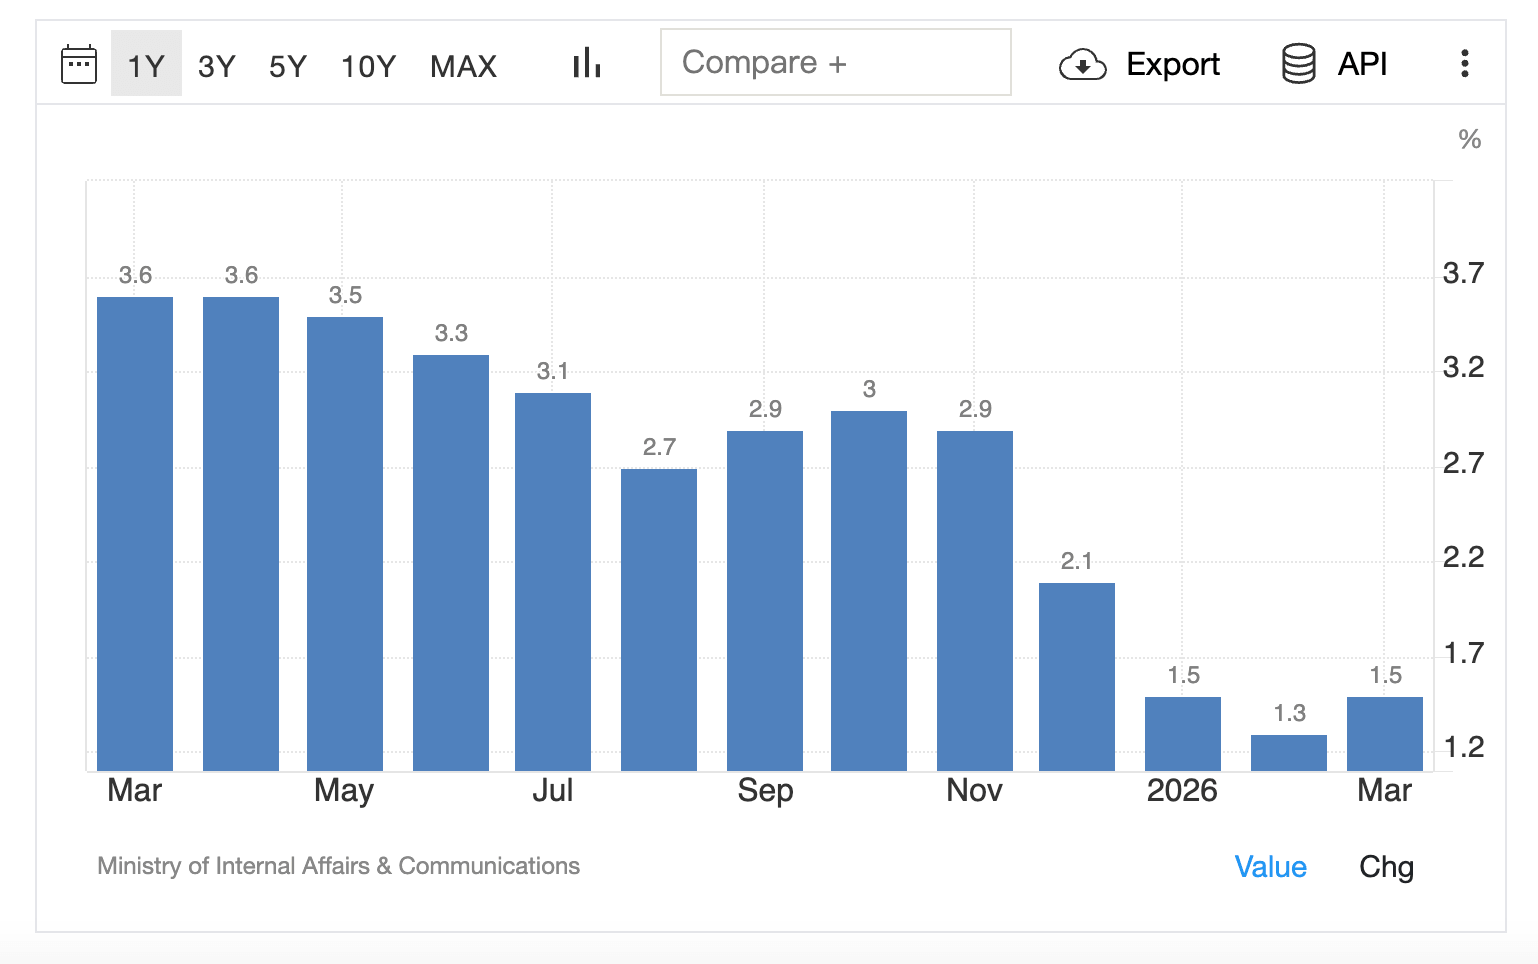Click the last March bar labeled 1.5
This screenshot has height=964, width=1538.
[x=1385, y=734]
